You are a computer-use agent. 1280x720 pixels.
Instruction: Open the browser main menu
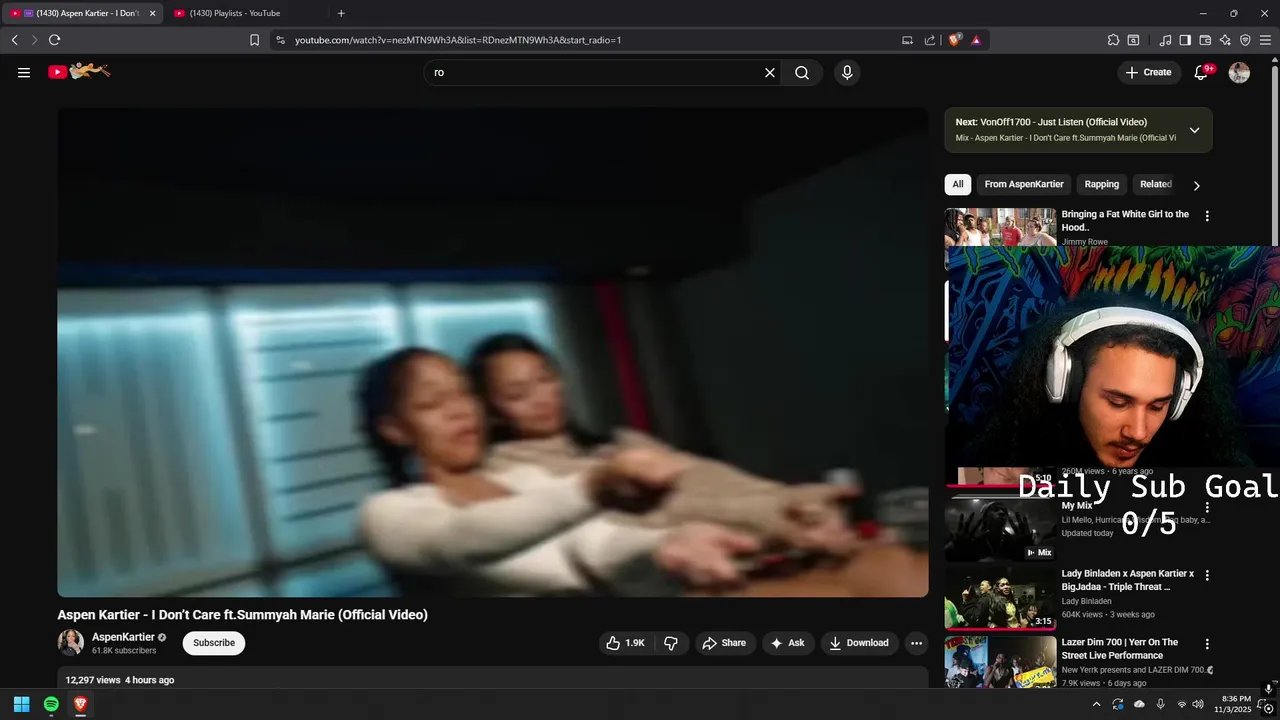pyautogui.click(x=1265, y=40)
